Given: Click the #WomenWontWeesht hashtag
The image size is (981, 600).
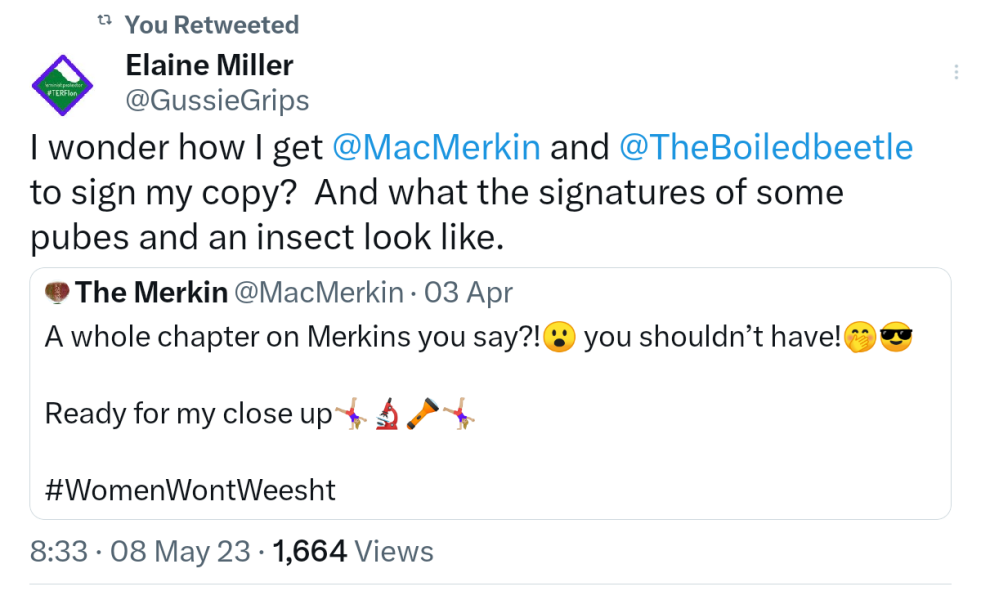Looking at the screenshot, I should coord(190,490).
